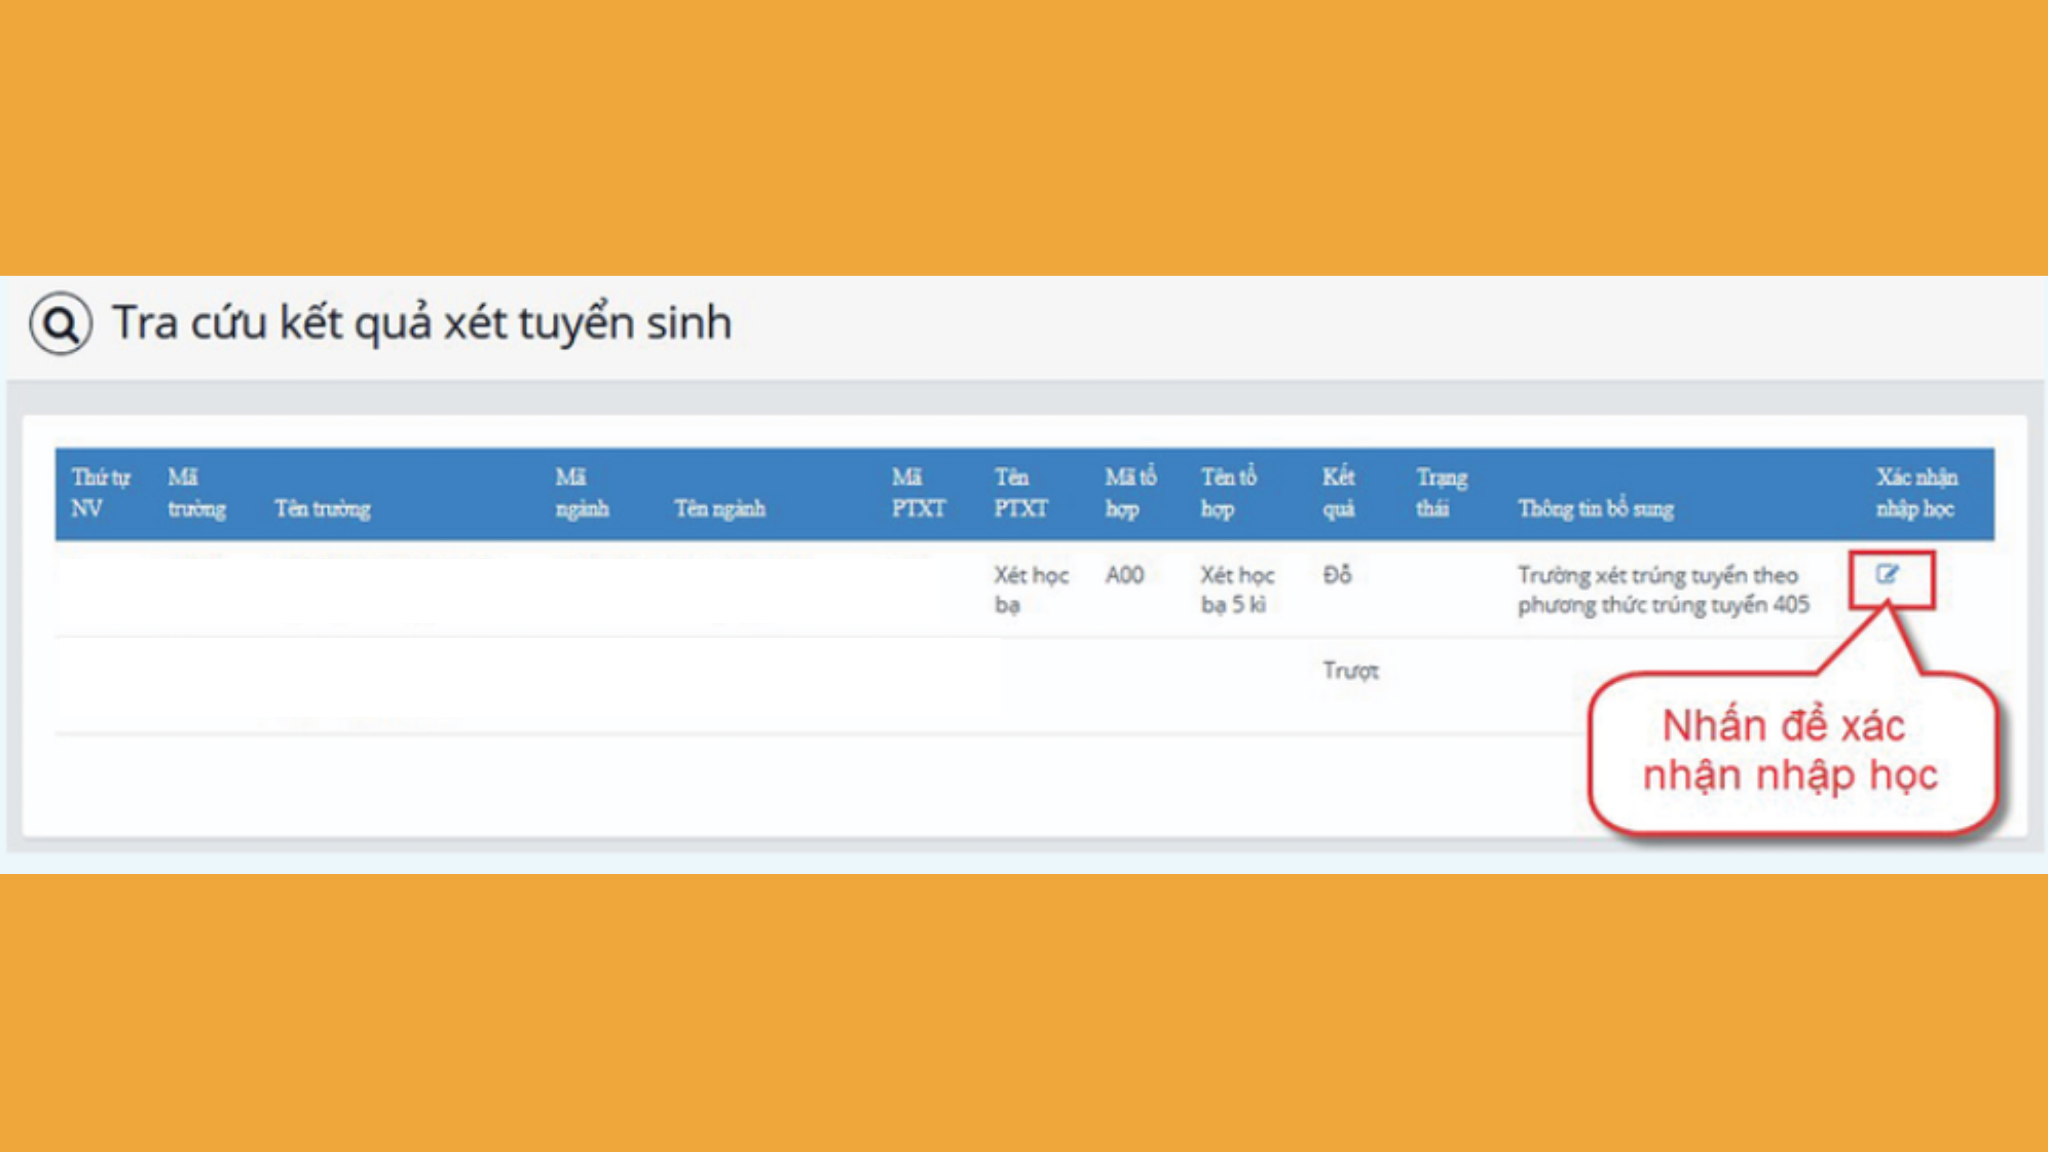Click the 'Mã ngành' column header

point(582,493)
